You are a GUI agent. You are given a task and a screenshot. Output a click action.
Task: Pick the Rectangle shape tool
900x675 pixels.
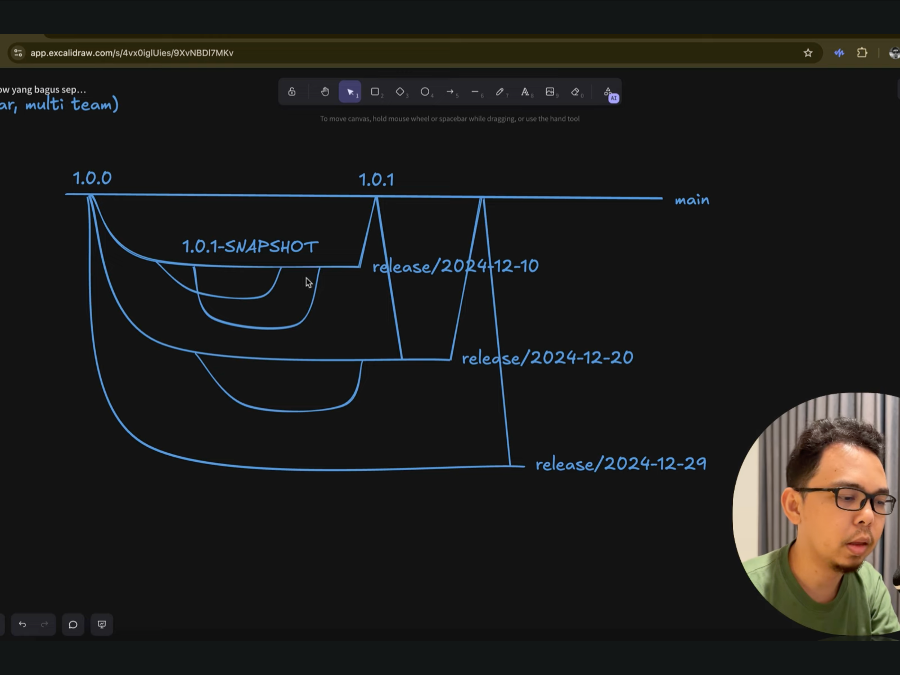pyautogui.click(x=375, y=92)
